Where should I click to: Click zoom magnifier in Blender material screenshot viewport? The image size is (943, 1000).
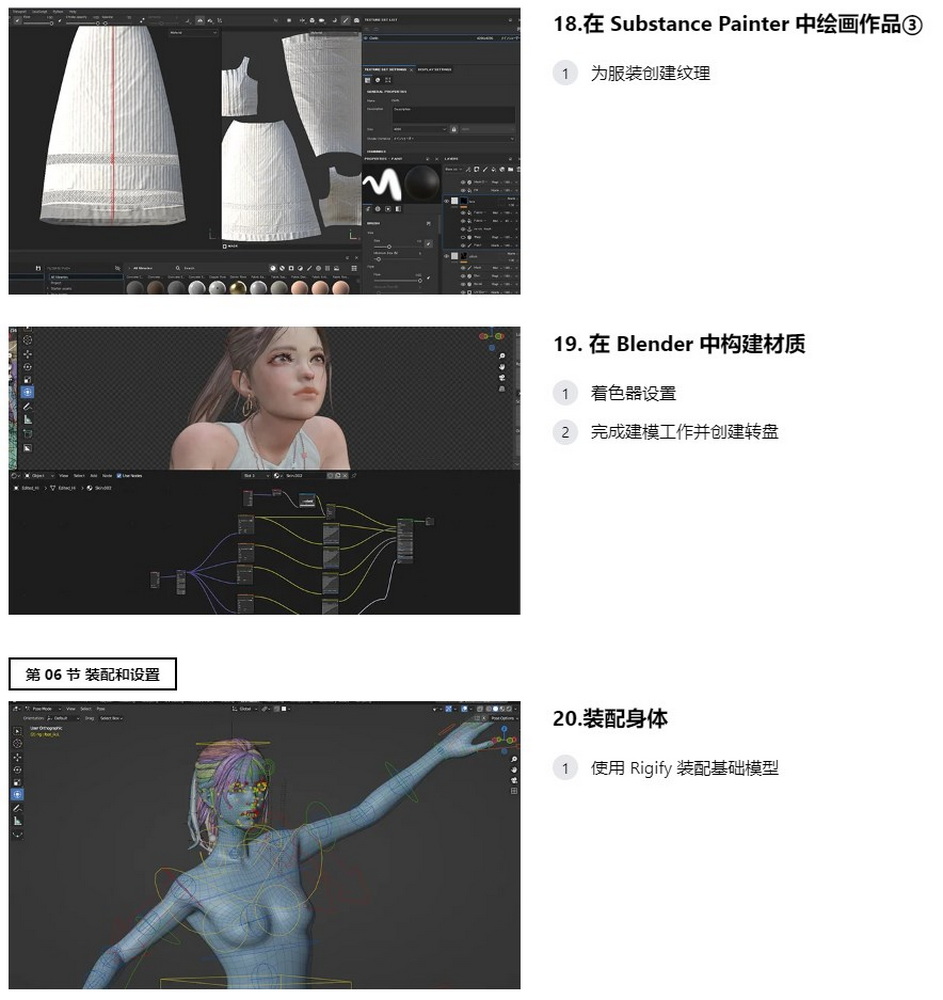pos(502,355)
